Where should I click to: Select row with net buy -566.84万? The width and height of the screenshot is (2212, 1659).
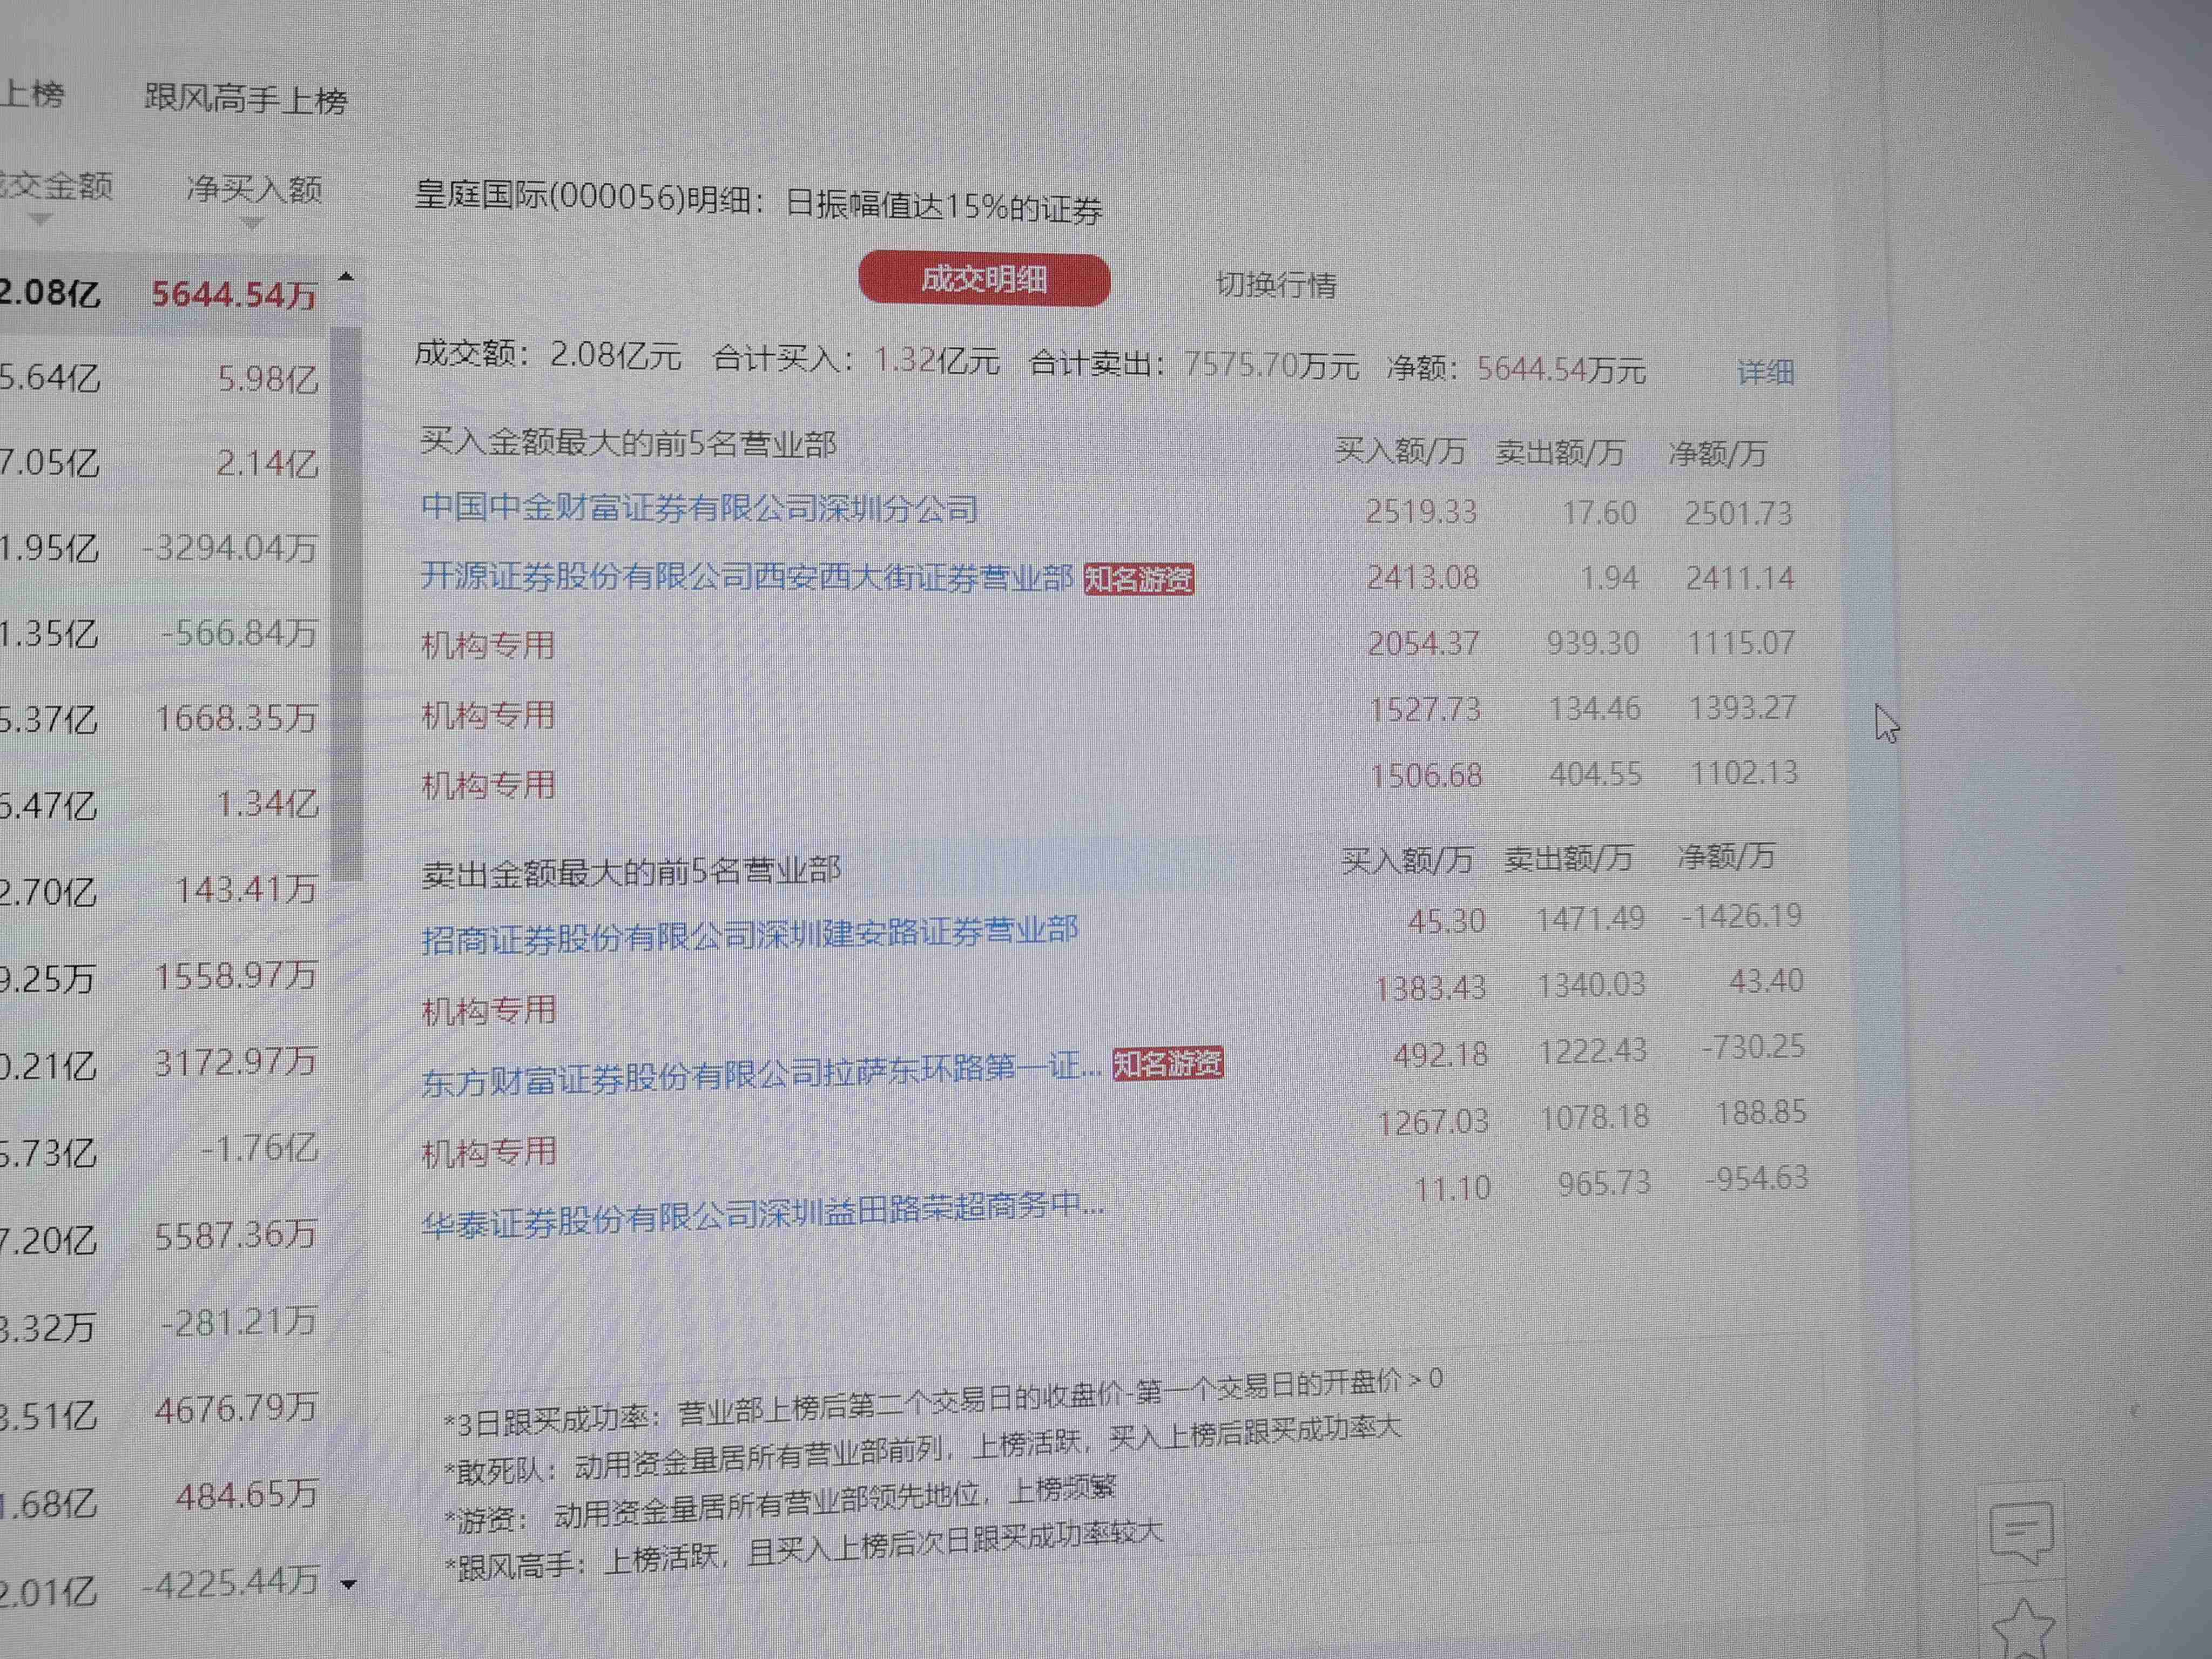tap(165, 633)
